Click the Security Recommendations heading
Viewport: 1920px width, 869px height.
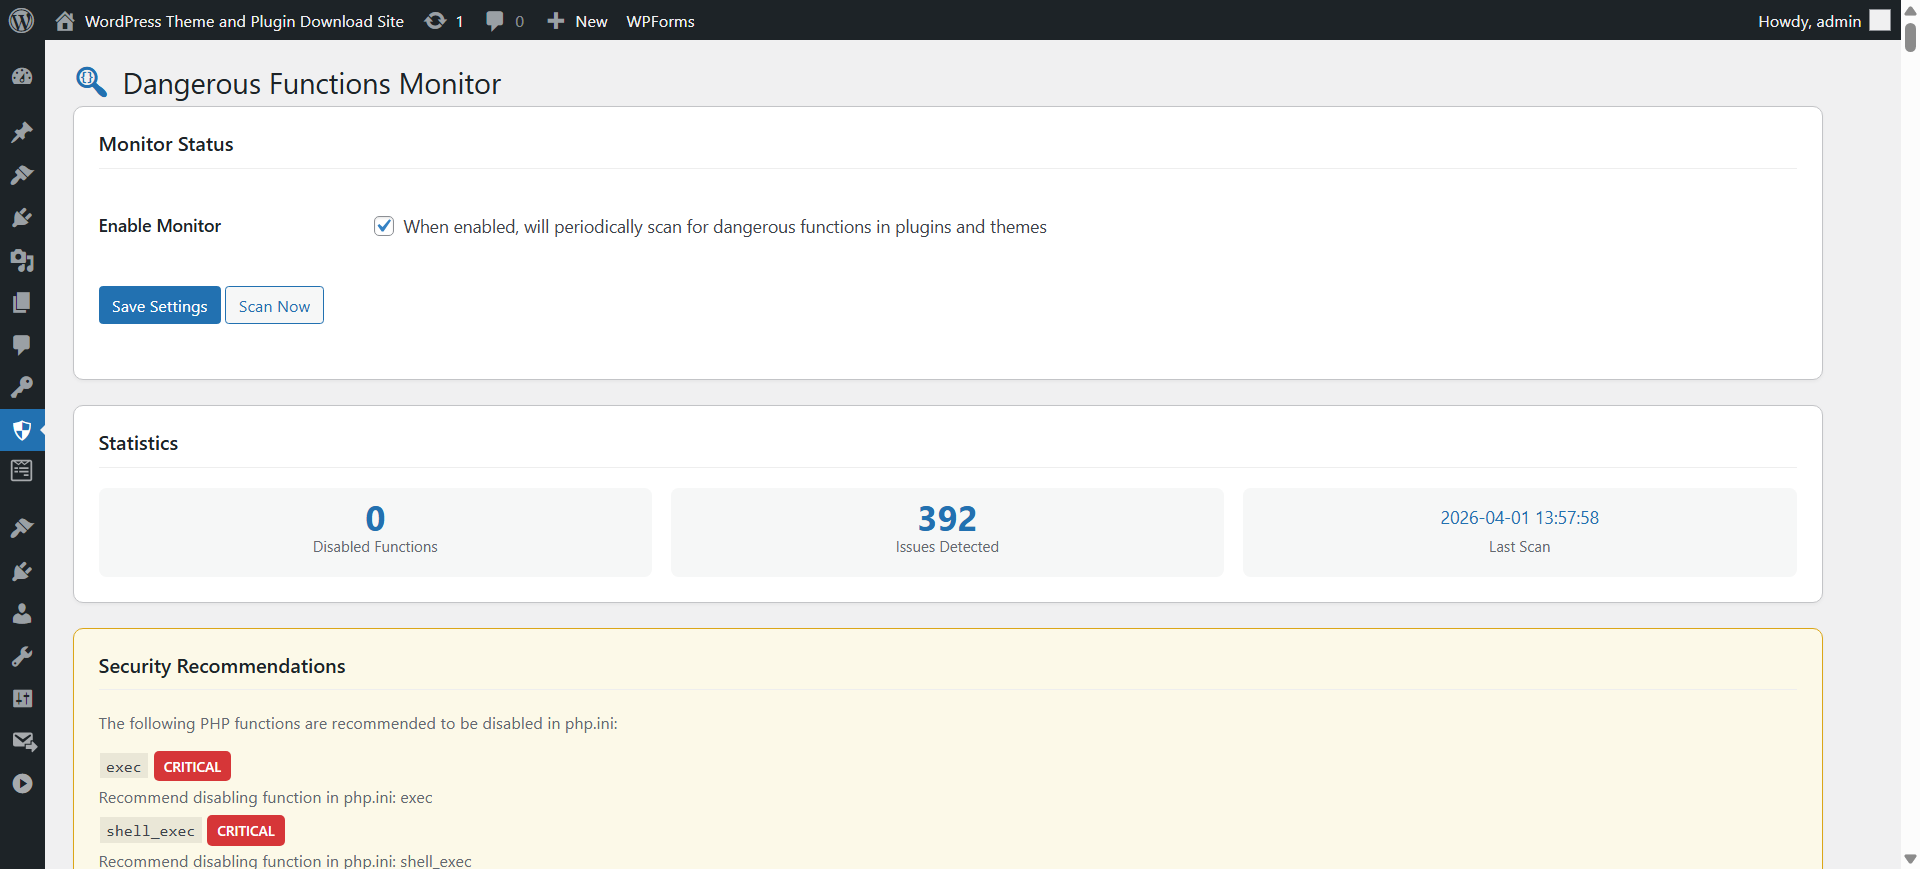[x=222, y=666]
